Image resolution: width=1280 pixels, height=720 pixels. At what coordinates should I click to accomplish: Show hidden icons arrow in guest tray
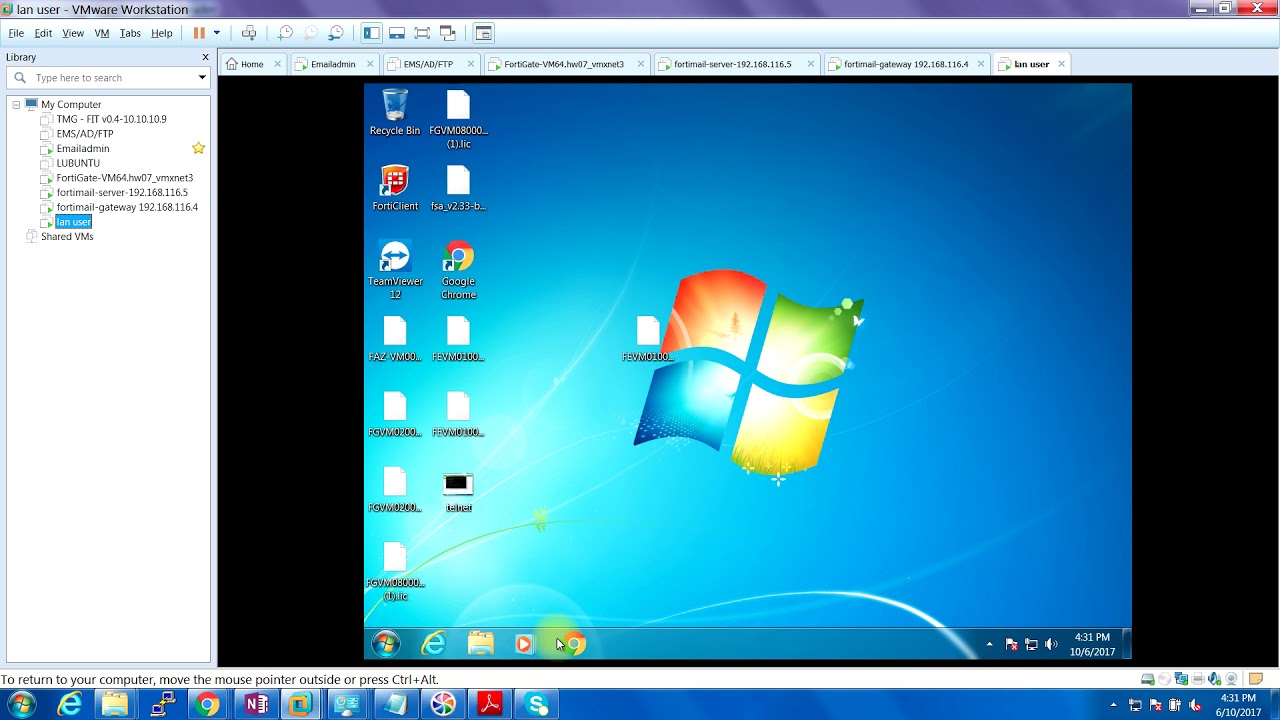990,644
